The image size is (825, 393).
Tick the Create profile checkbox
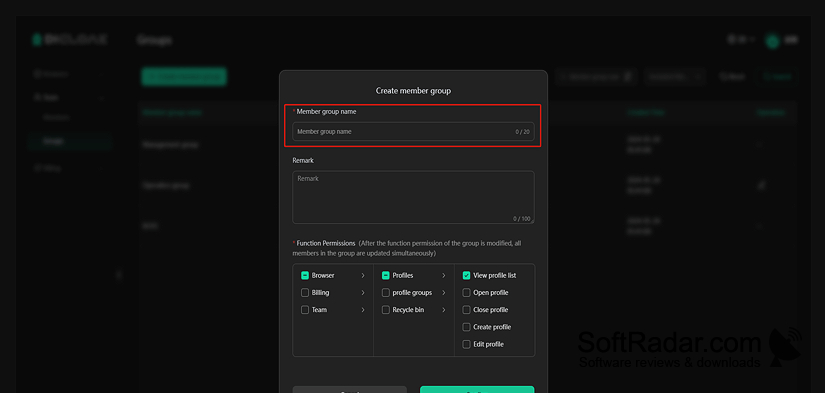click(466, 327)
